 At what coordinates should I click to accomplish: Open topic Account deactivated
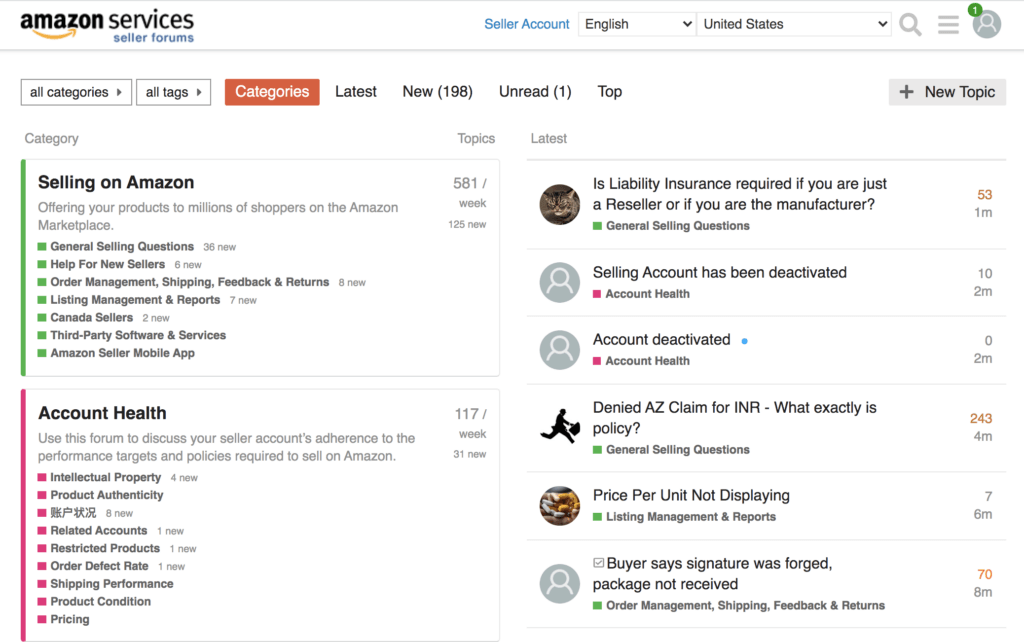point(662,340)
